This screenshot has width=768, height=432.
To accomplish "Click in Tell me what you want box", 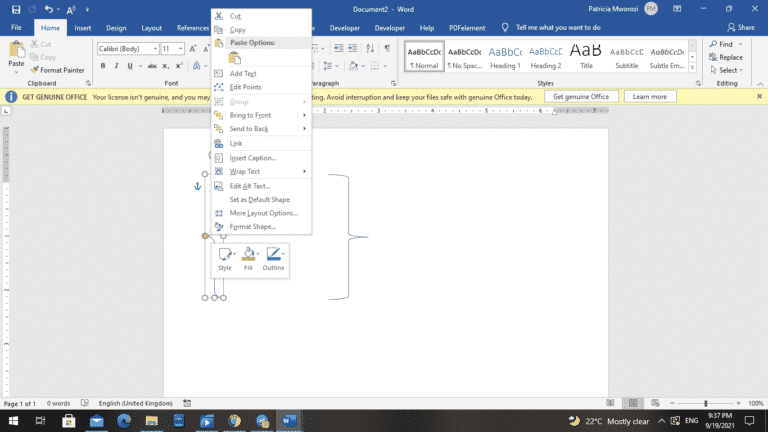I will click(x=558, y=27).
